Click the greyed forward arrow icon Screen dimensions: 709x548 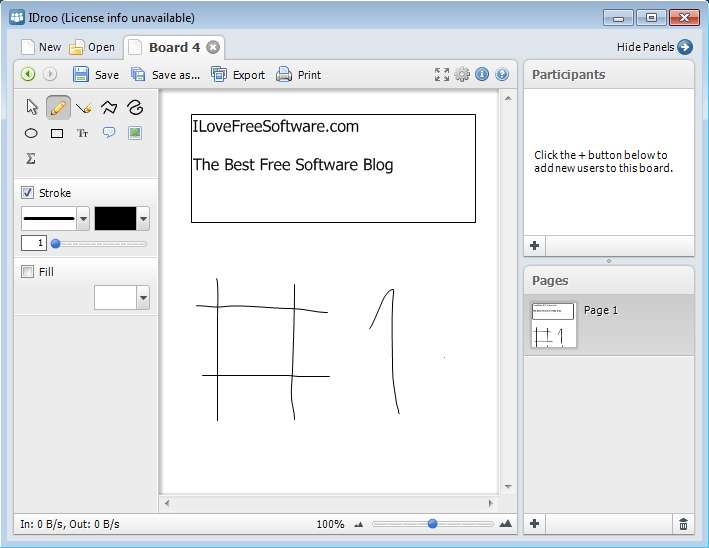[x=50, y=74]
